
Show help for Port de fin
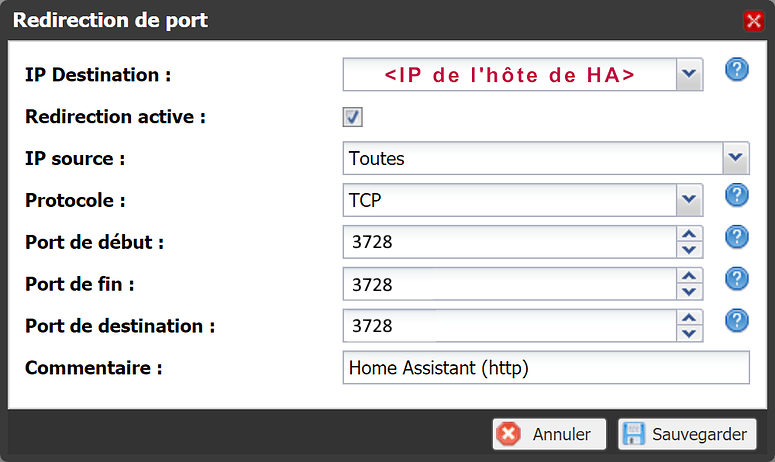click(x=737, y=279)
